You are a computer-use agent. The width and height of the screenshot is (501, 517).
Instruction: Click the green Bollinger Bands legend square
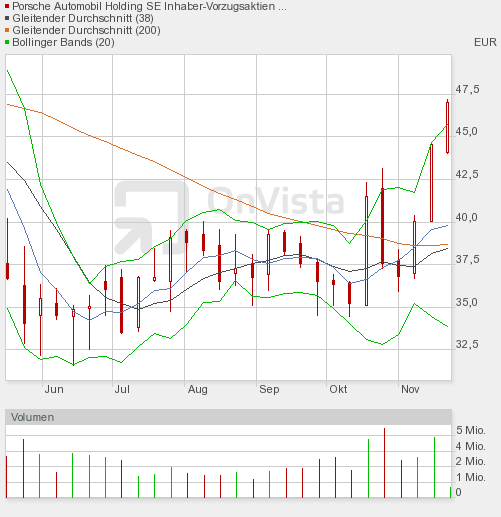tap(7, 42)
